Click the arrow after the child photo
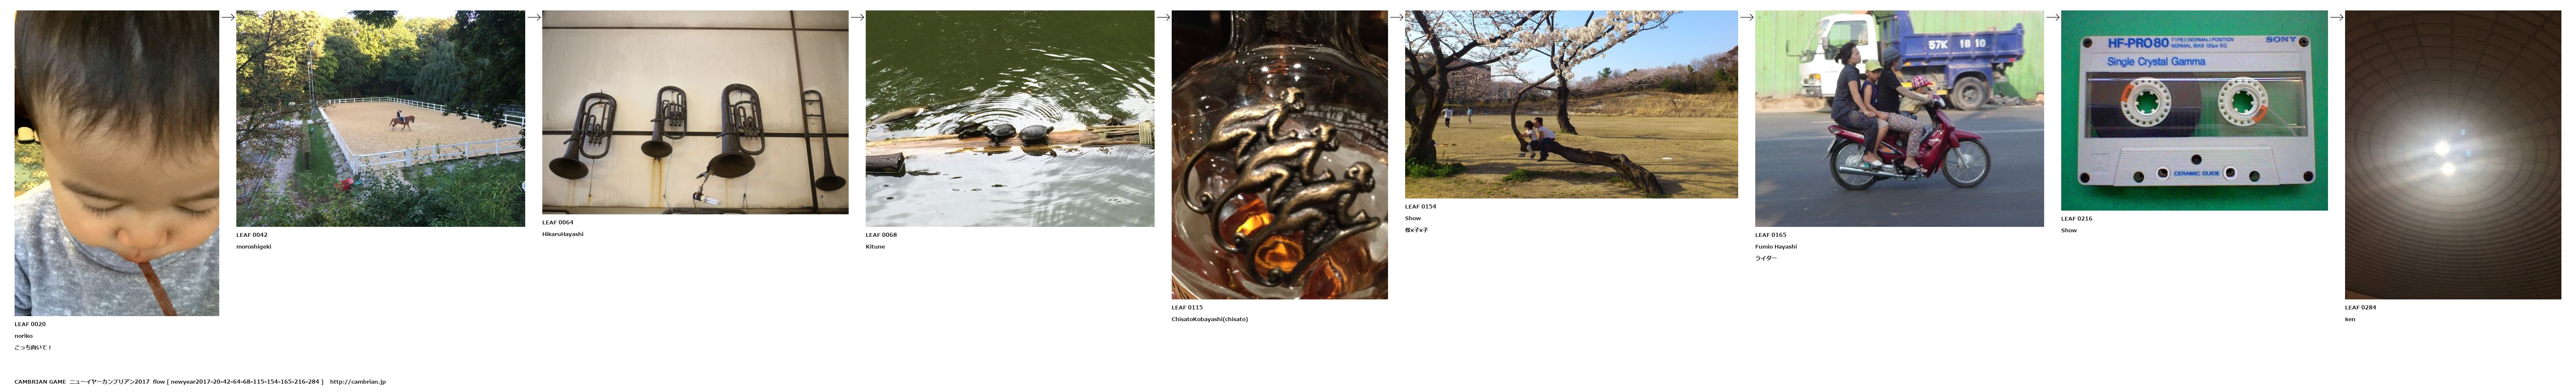The width and height of the screenshot is (2576, 392). click(228, 17)
